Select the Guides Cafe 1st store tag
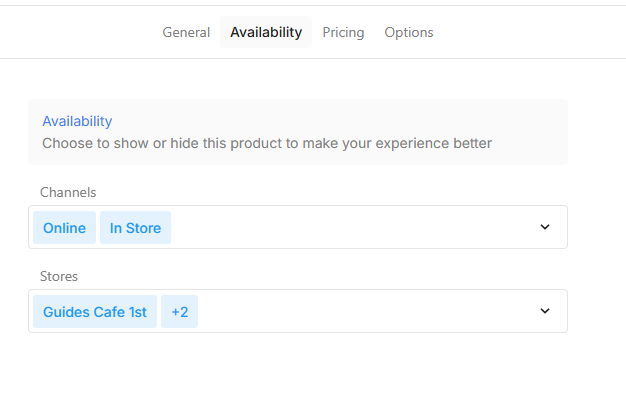 [x=95, y=312]
